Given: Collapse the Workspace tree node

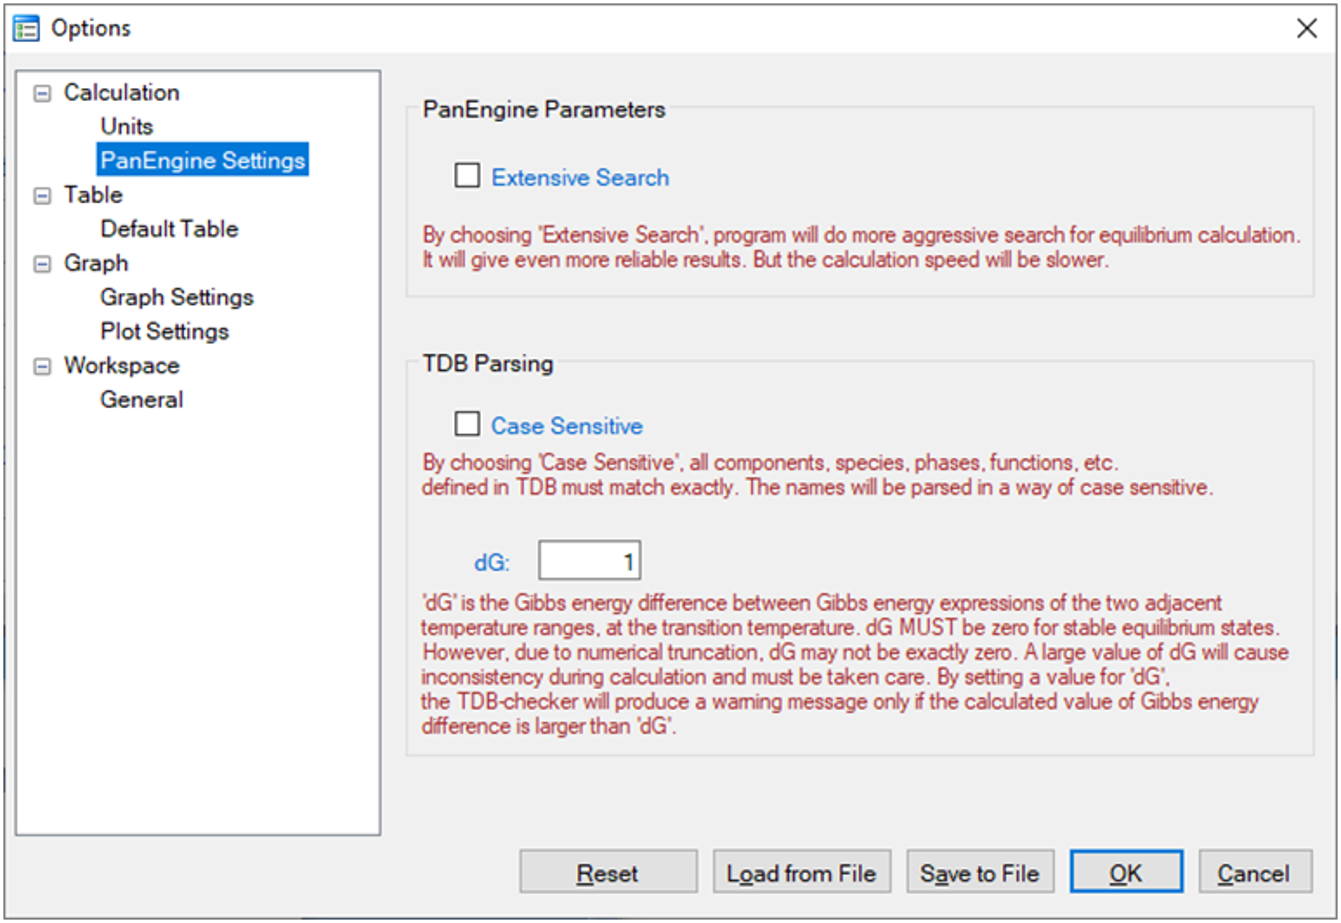Looking at the screenshot, I should click(x=42, y=367).
